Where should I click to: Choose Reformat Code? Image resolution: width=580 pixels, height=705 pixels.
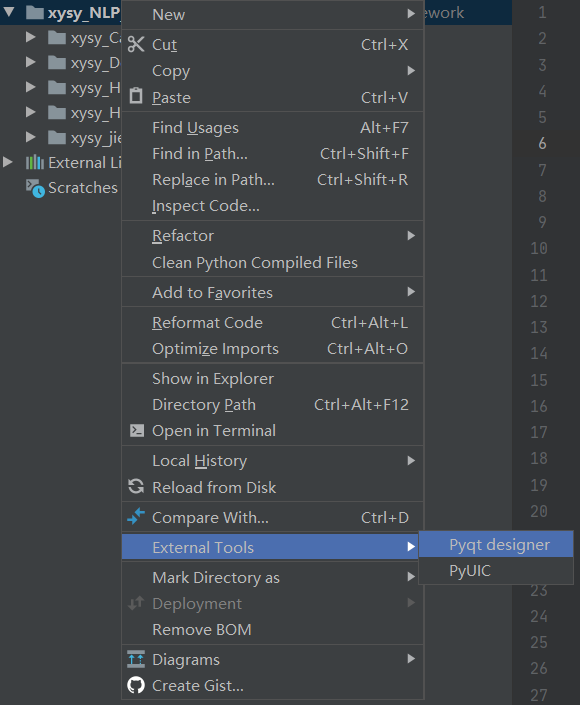[272, 322]
